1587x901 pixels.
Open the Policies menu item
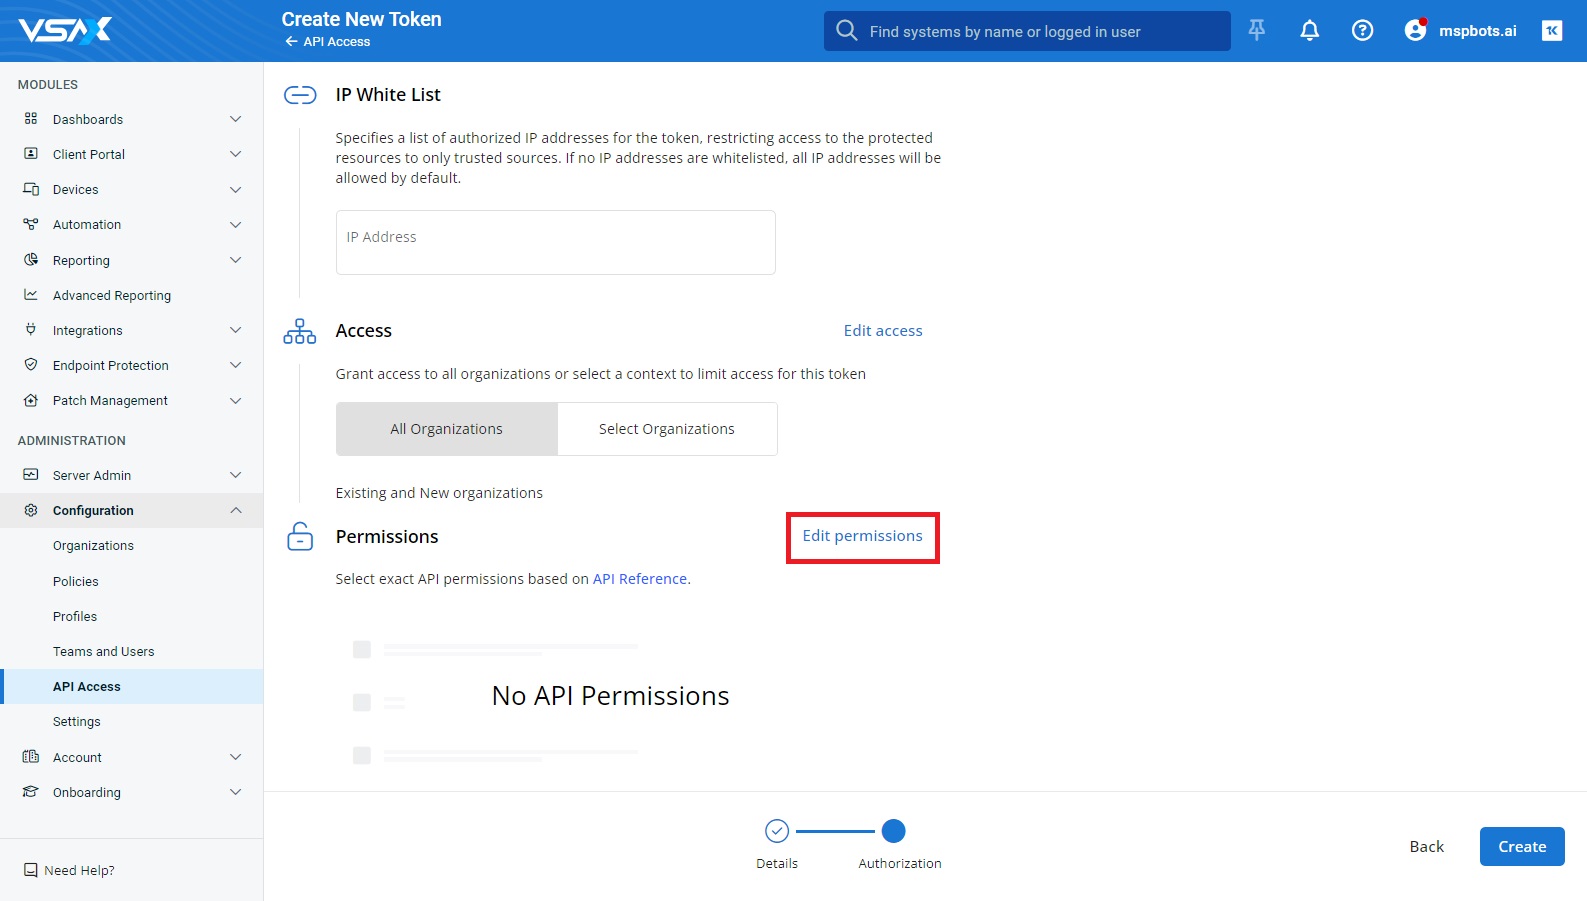click(x=76, y=582)
